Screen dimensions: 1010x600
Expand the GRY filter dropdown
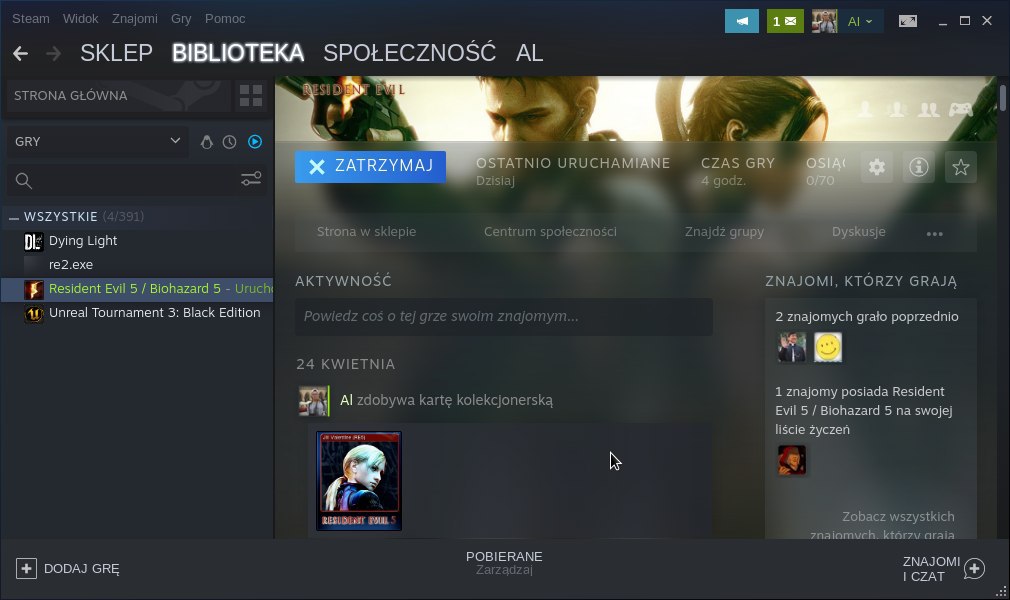click(x=98, y=141)
